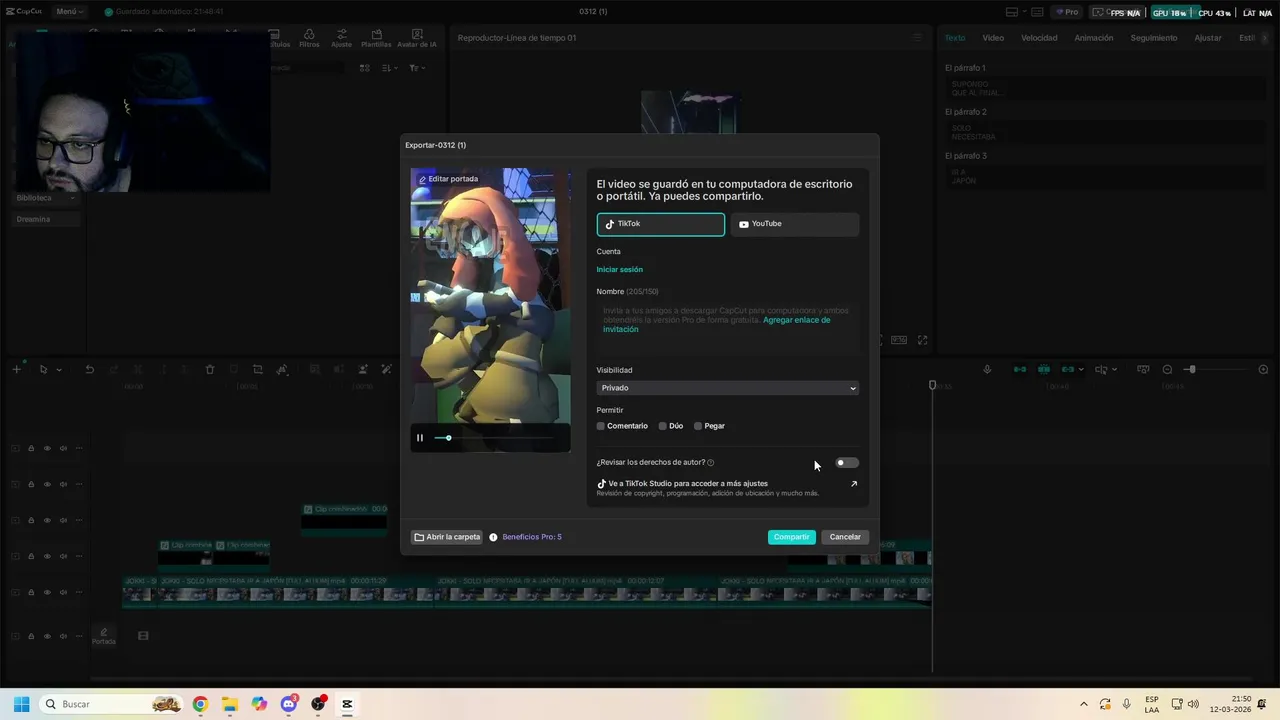Click the Portada cover button in timeline
This screenshot has height=720, width=1280.
click(104, 636)
